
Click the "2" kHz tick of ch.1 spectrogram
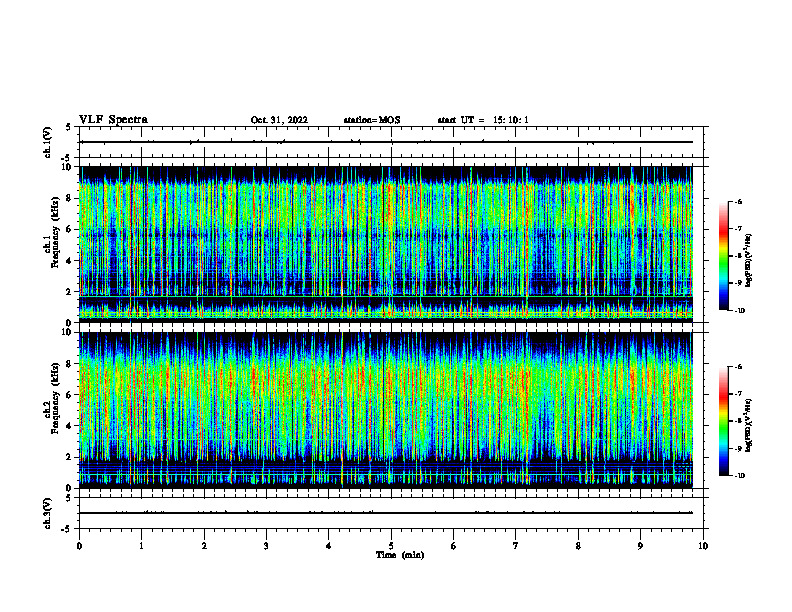coord(70,292)
